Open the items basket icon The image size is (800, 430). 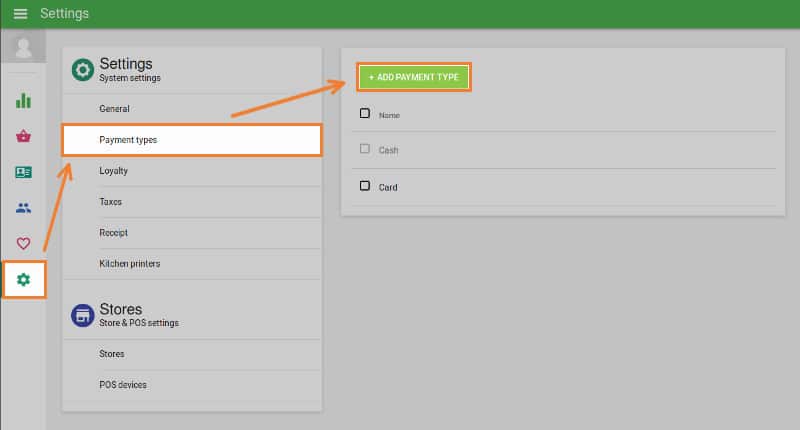click(23, 136)
